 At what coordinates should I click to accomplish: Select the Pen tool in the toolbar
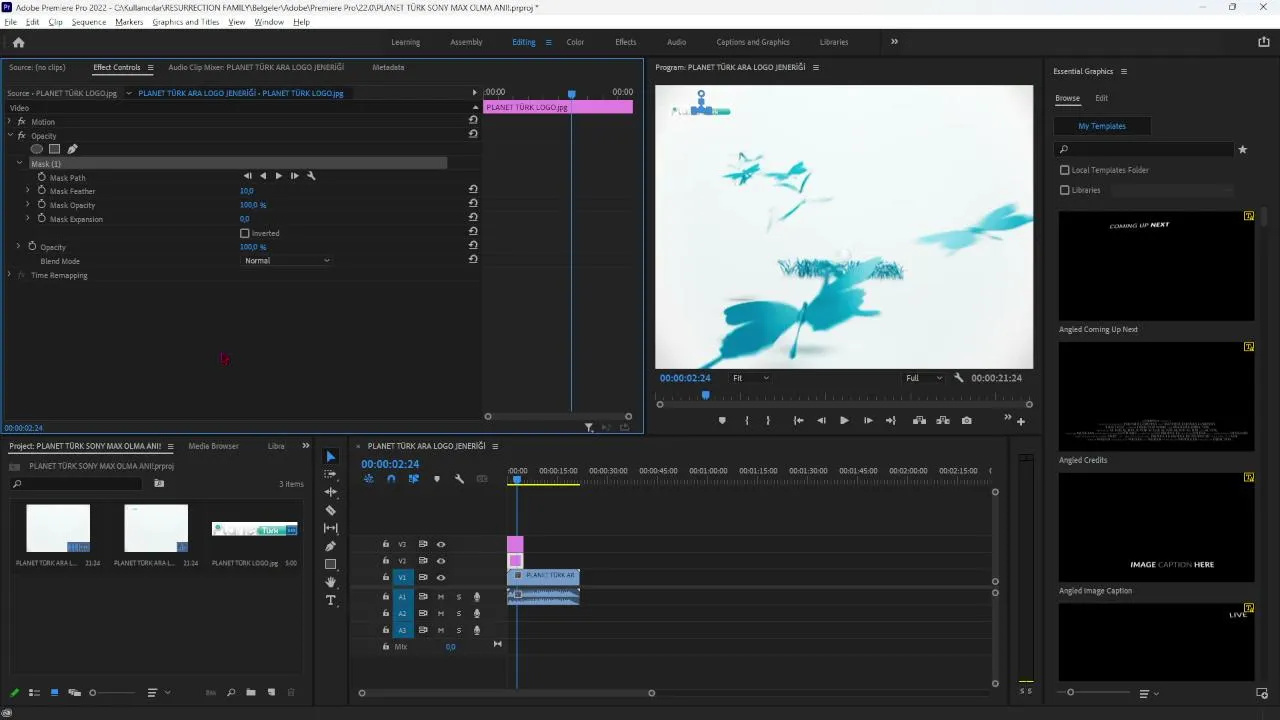point(331,546)
